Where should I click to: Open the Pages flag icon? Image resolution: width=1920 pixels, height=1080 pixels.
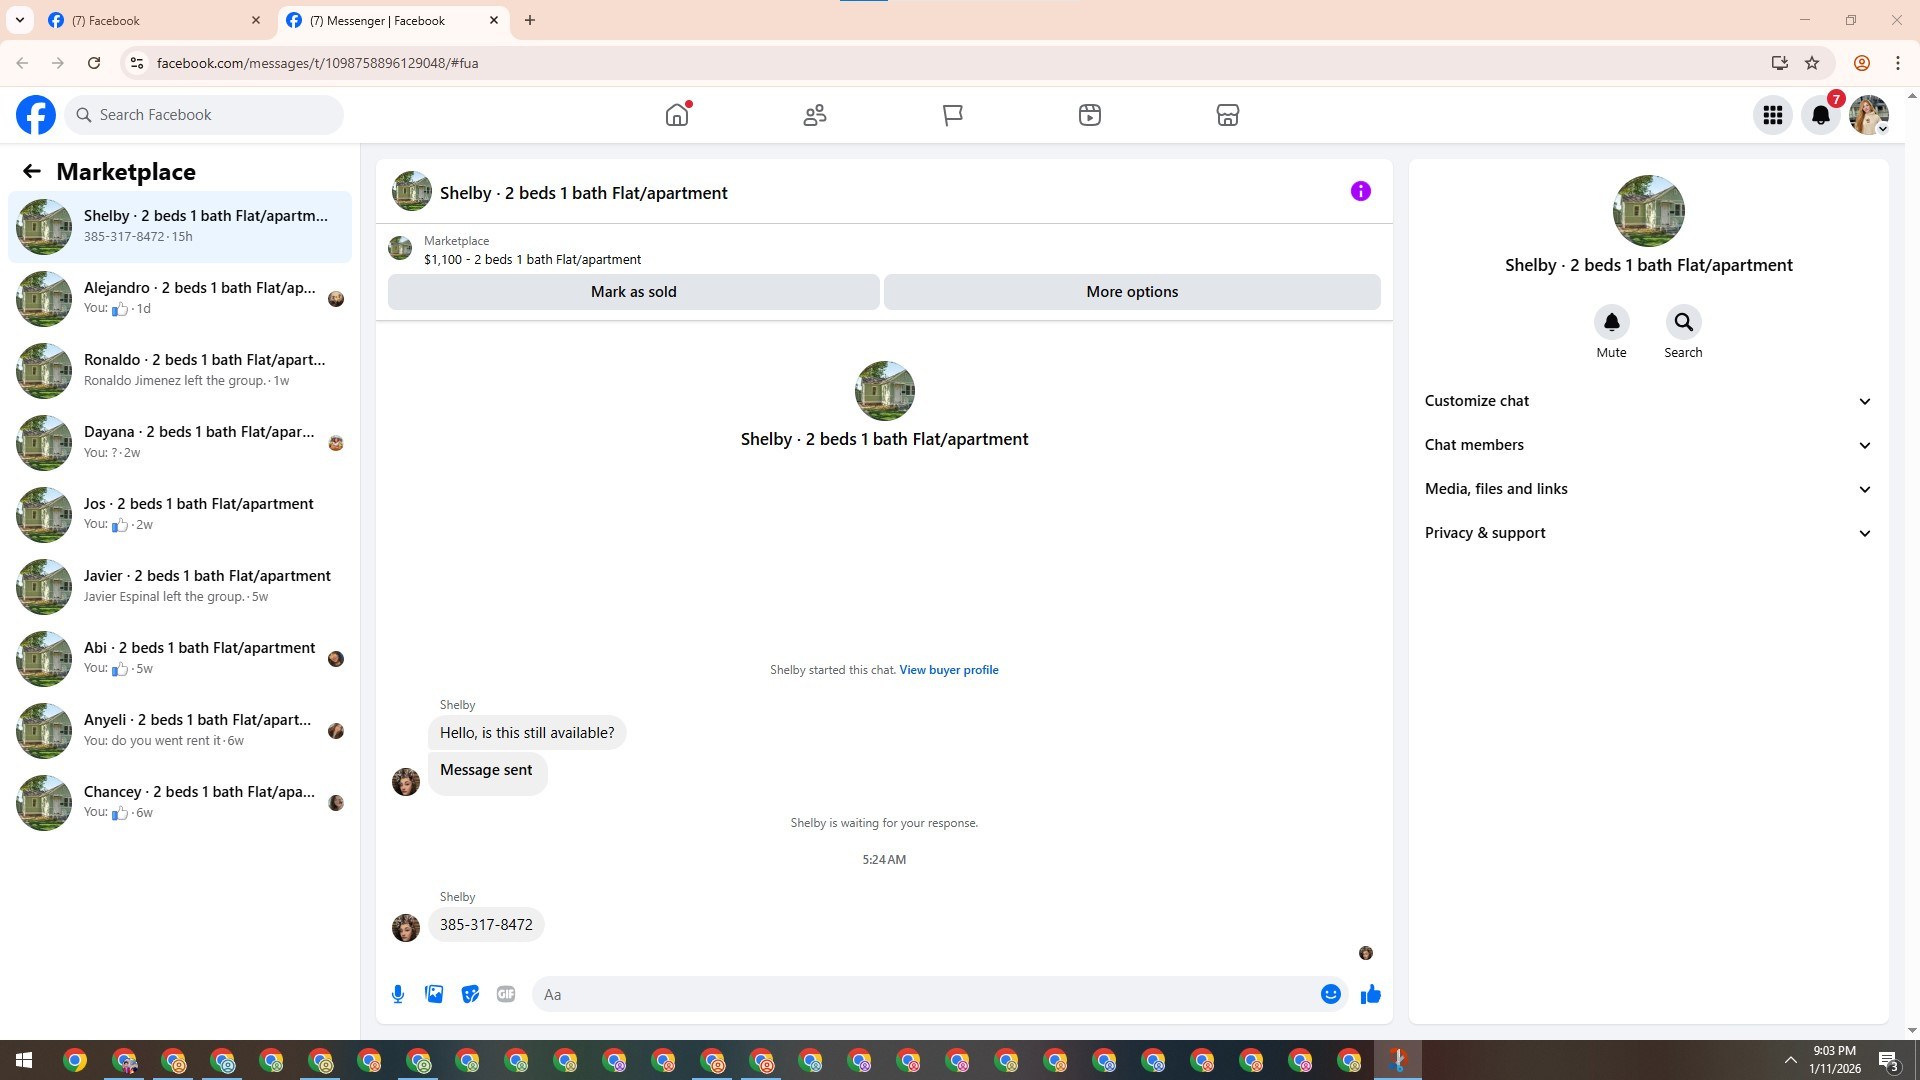point(953,115)
